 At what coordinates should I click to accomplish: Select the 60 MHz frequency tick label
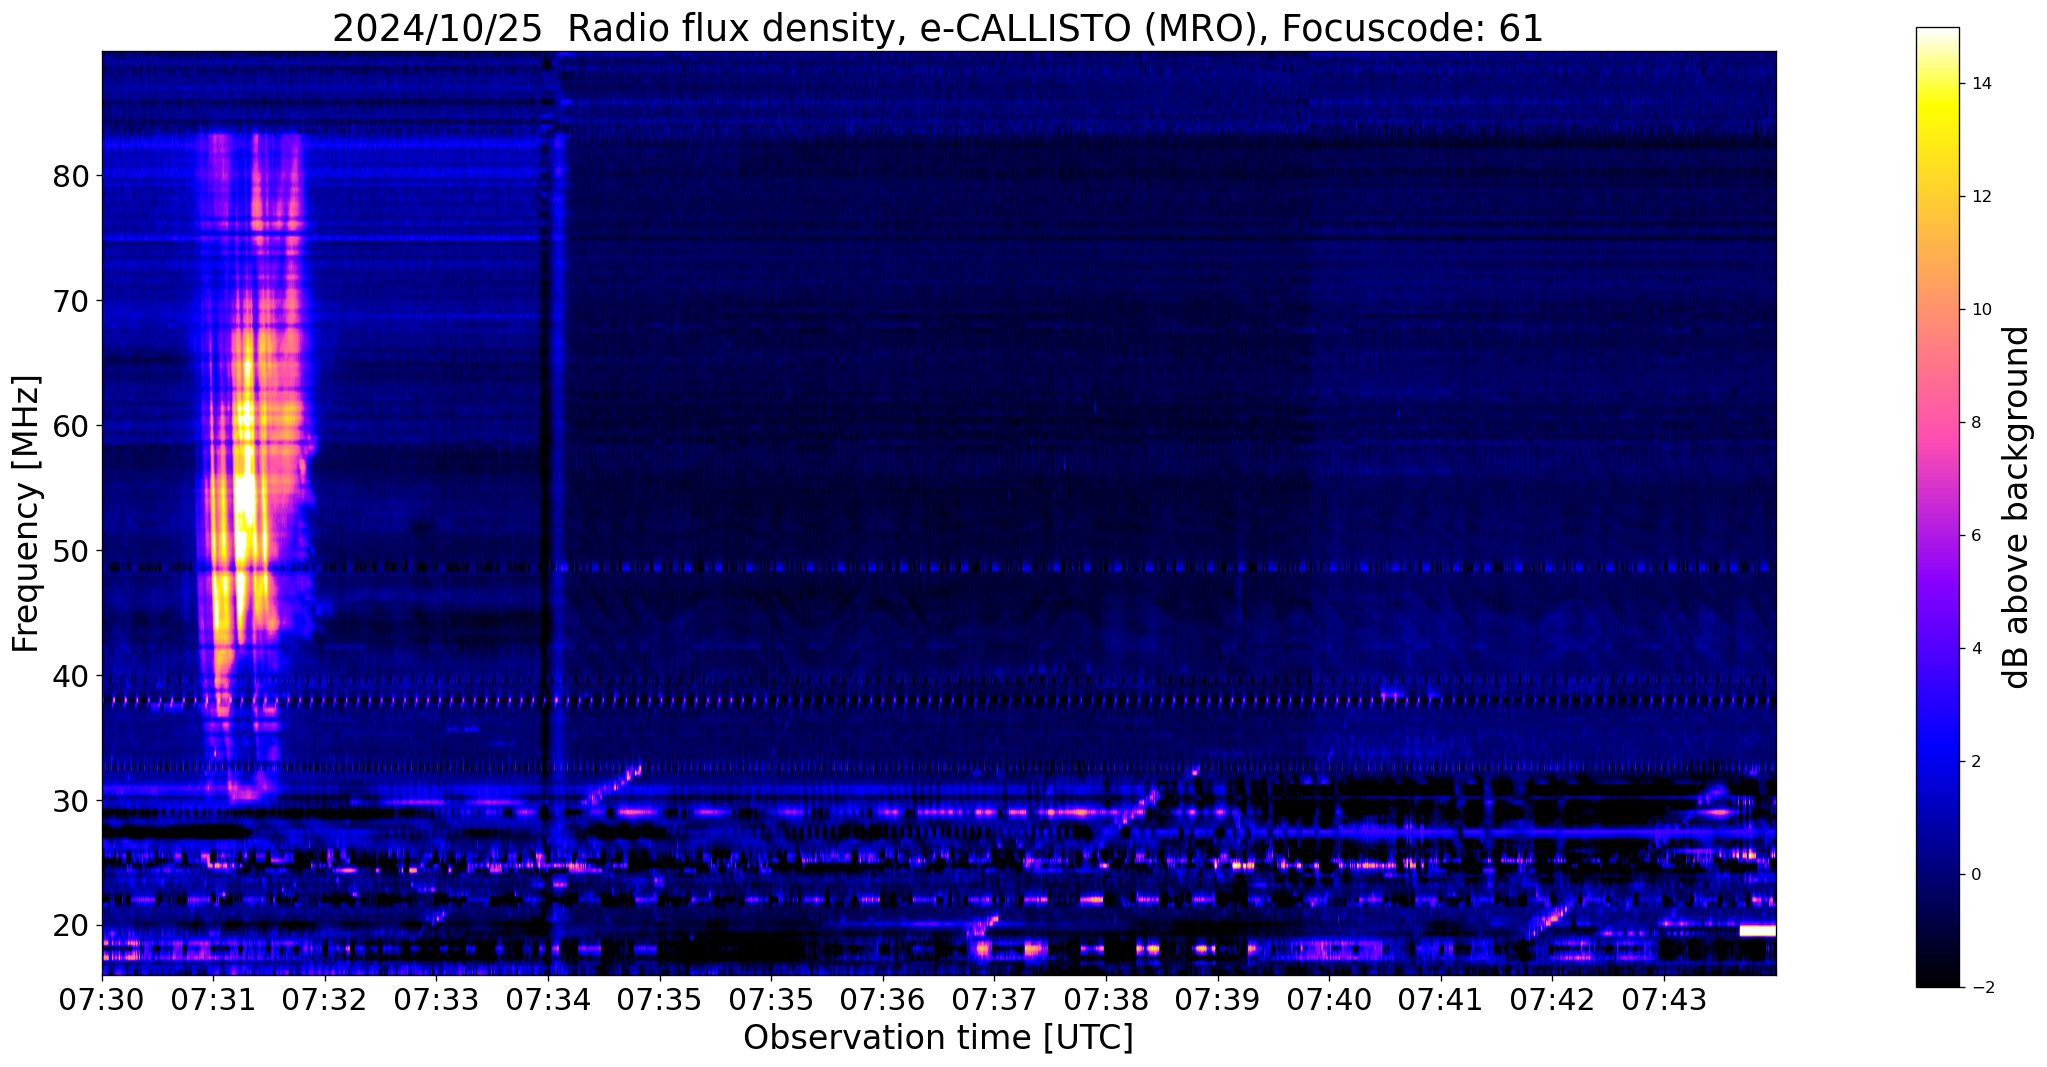pos(70,426)
